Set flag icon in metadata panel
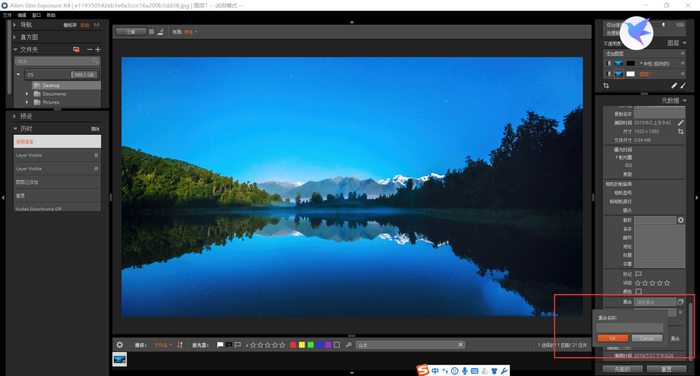The image size is (700, 376). click(x=638, y=274)
